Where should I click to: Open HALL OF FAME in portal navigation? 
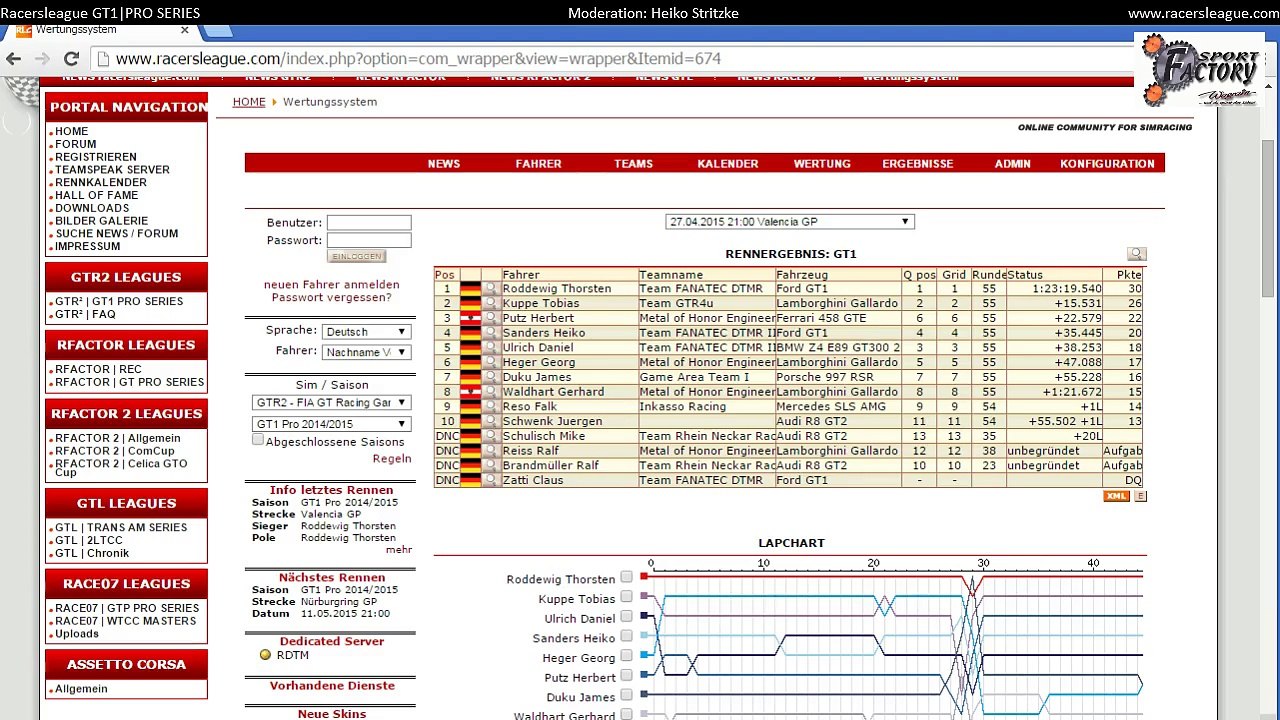tap(97, 196)
